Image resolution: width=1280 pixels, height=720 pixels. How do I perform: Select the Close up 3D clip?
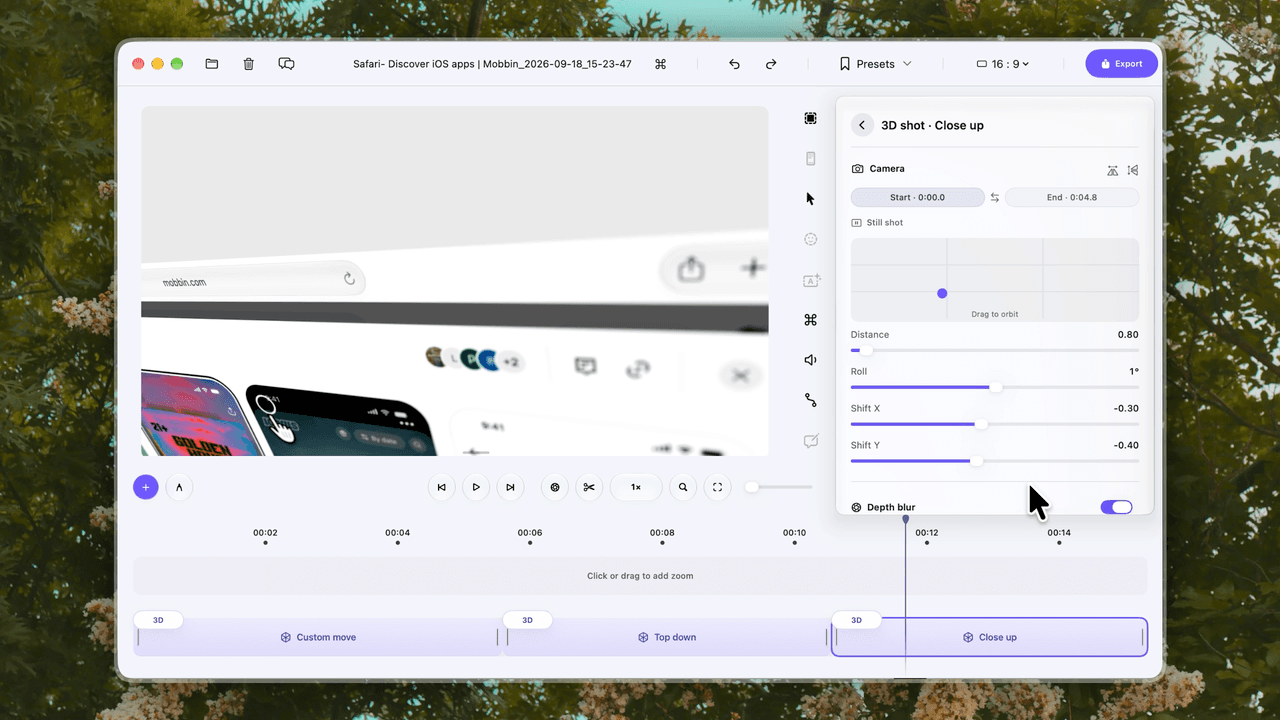click(x=989, y=637)
